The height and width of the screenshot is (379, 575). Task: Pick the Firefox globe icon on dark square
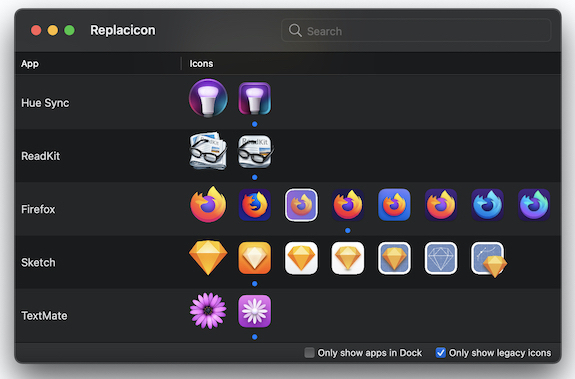(254, 205)
